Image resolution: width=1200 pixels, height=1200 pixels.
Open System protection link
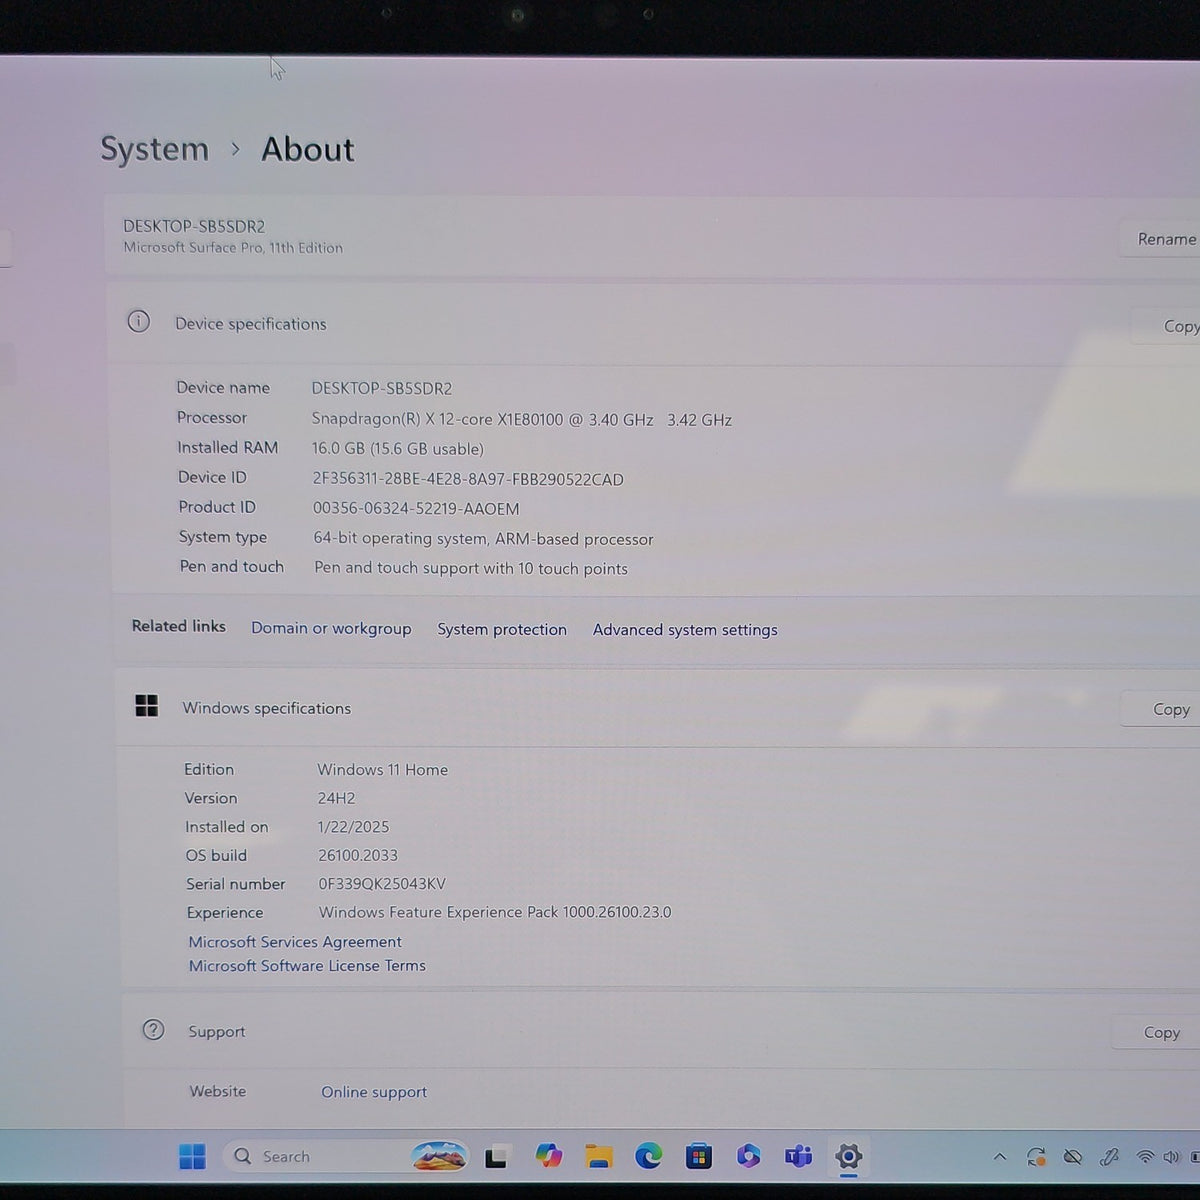(502, 629)
